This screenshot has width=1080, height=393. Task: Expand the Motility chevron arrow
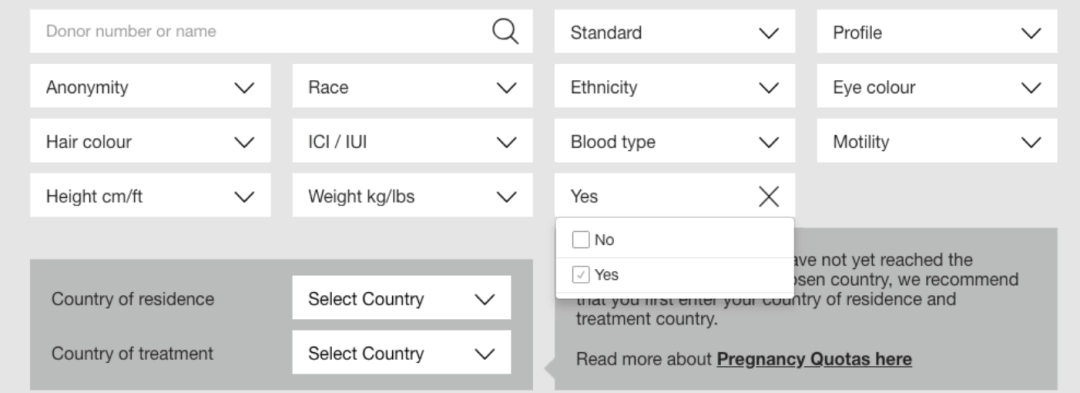pyautogui.click(x=1031, y=142)
